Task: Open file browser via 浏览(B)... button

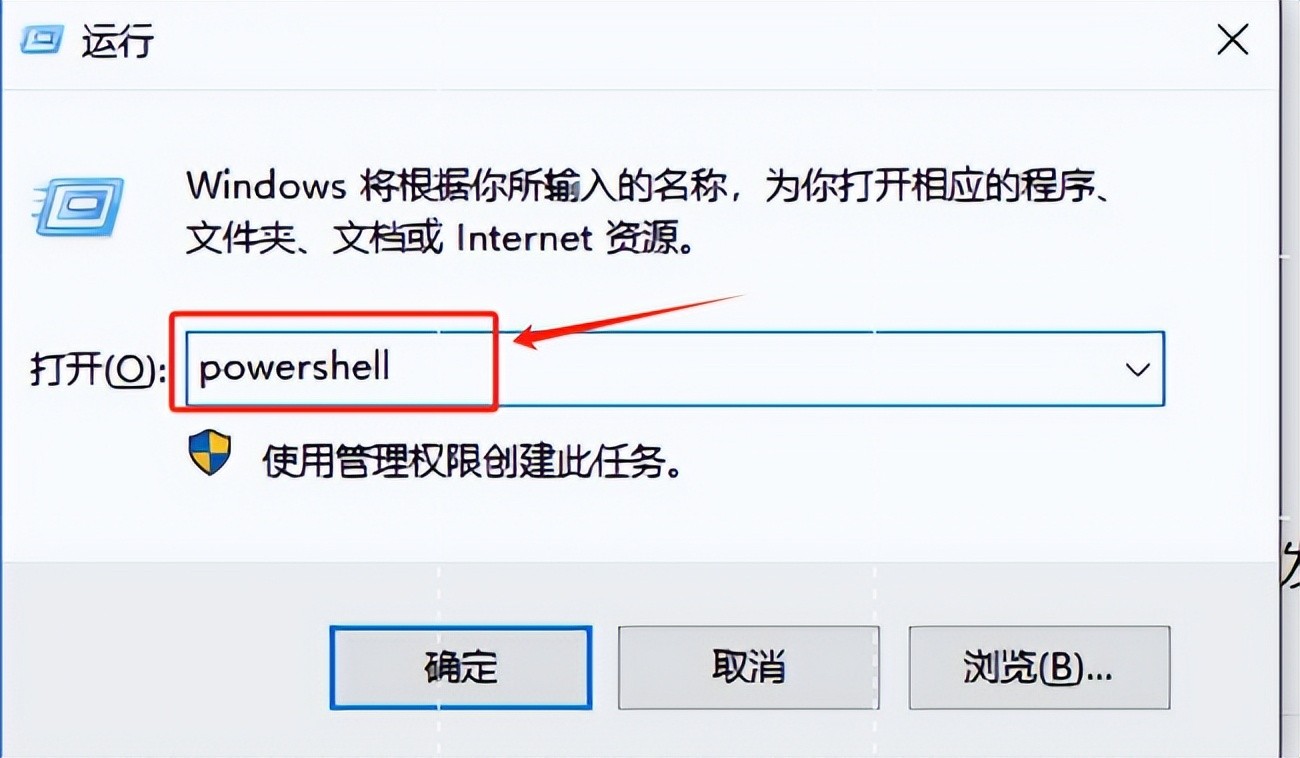Action: point(1038,667)
